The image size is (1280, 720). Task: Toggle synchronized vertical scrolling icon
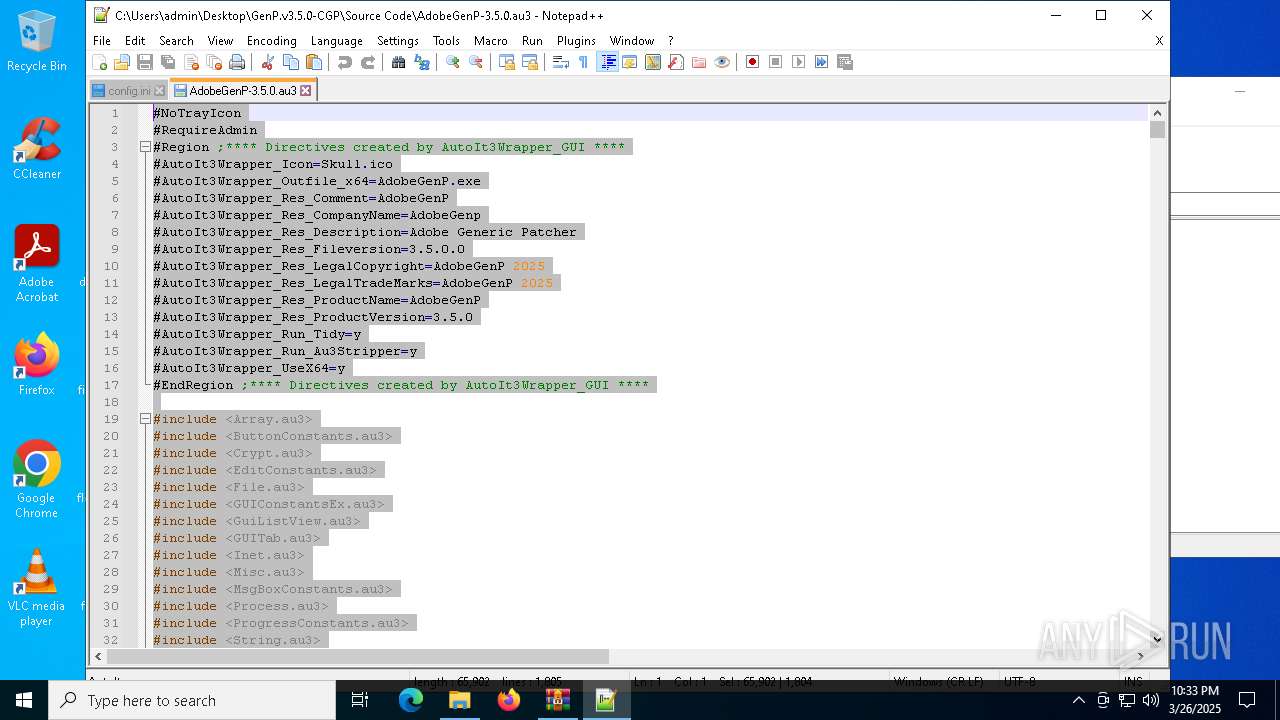click(507, 62)
